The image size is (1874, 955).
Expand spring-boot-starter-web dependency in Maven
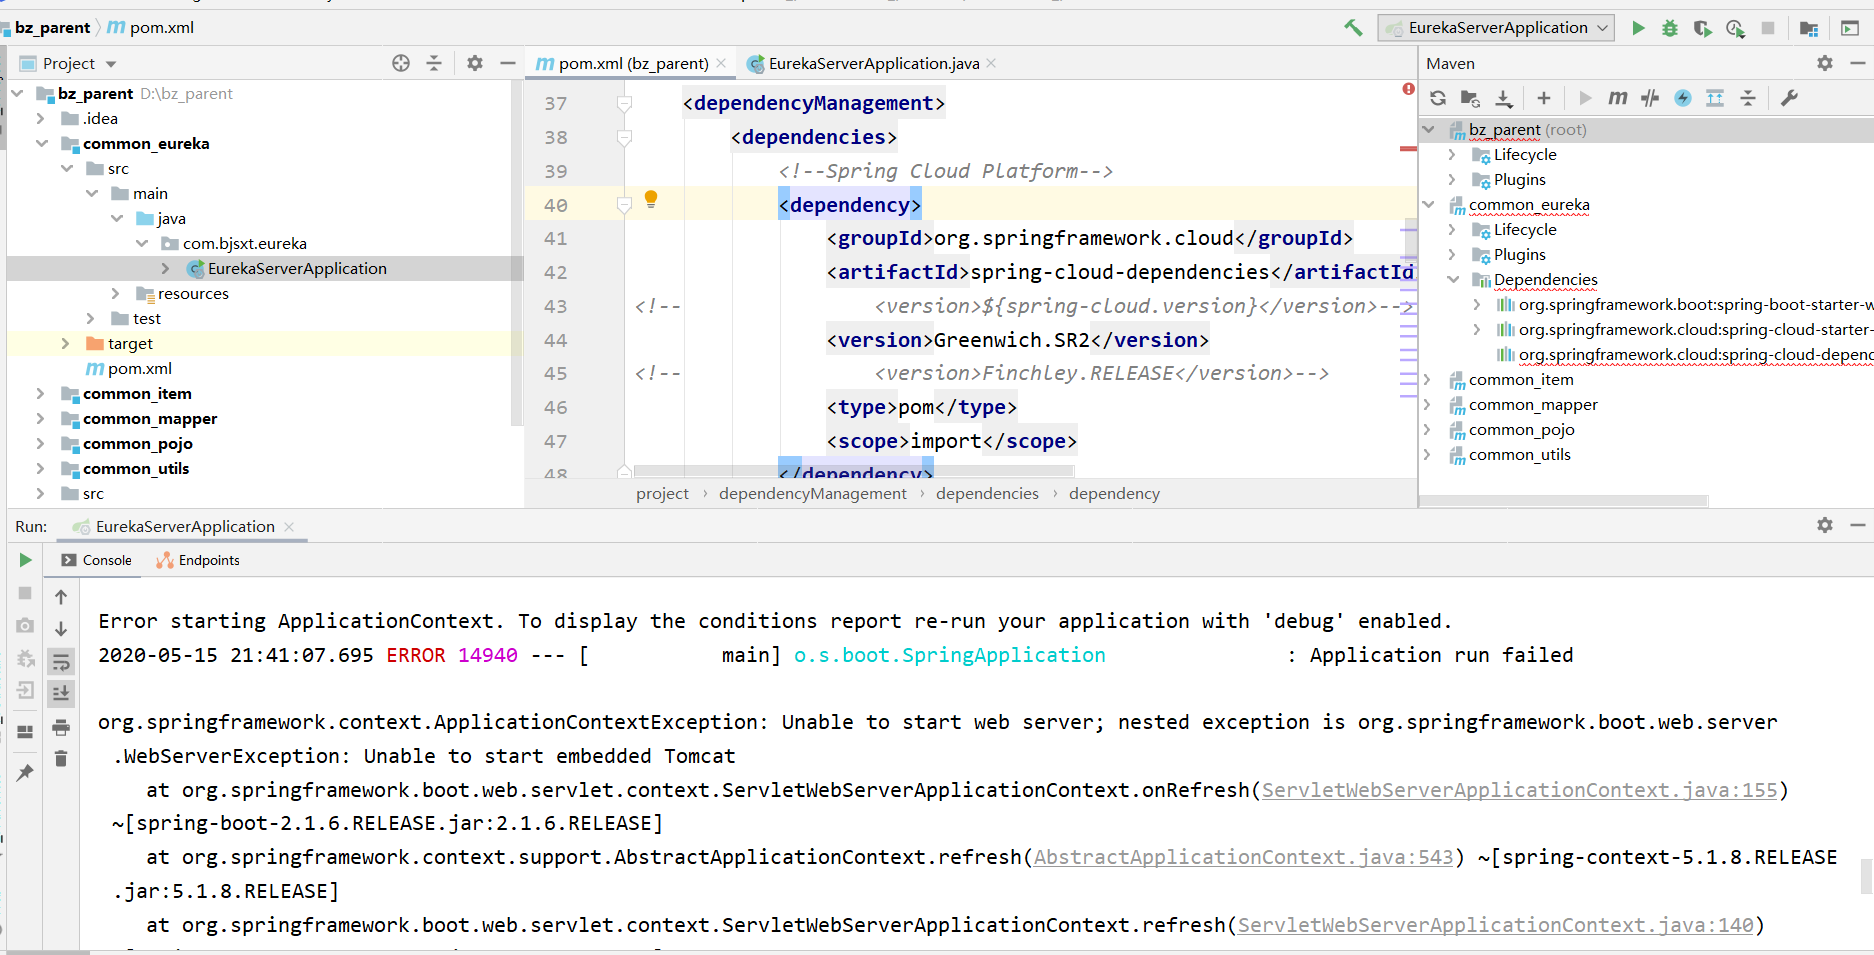pyautogui.click(x=1478, y=305)
